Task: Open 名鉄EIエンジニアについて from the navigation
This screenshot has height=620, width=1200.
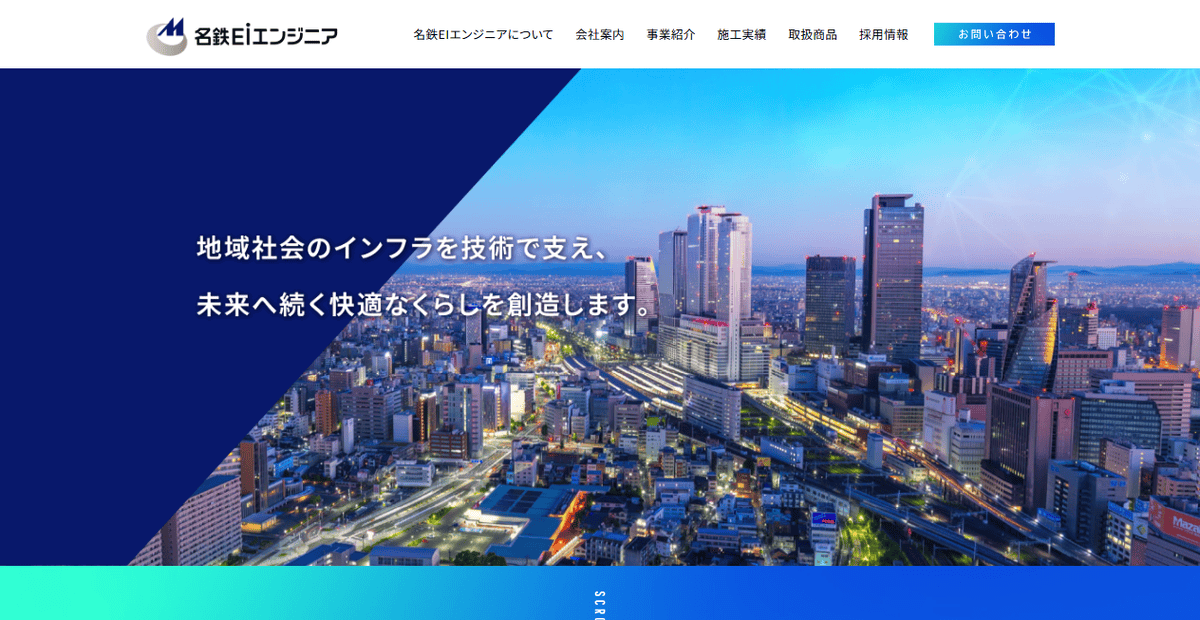Action: 484,33
